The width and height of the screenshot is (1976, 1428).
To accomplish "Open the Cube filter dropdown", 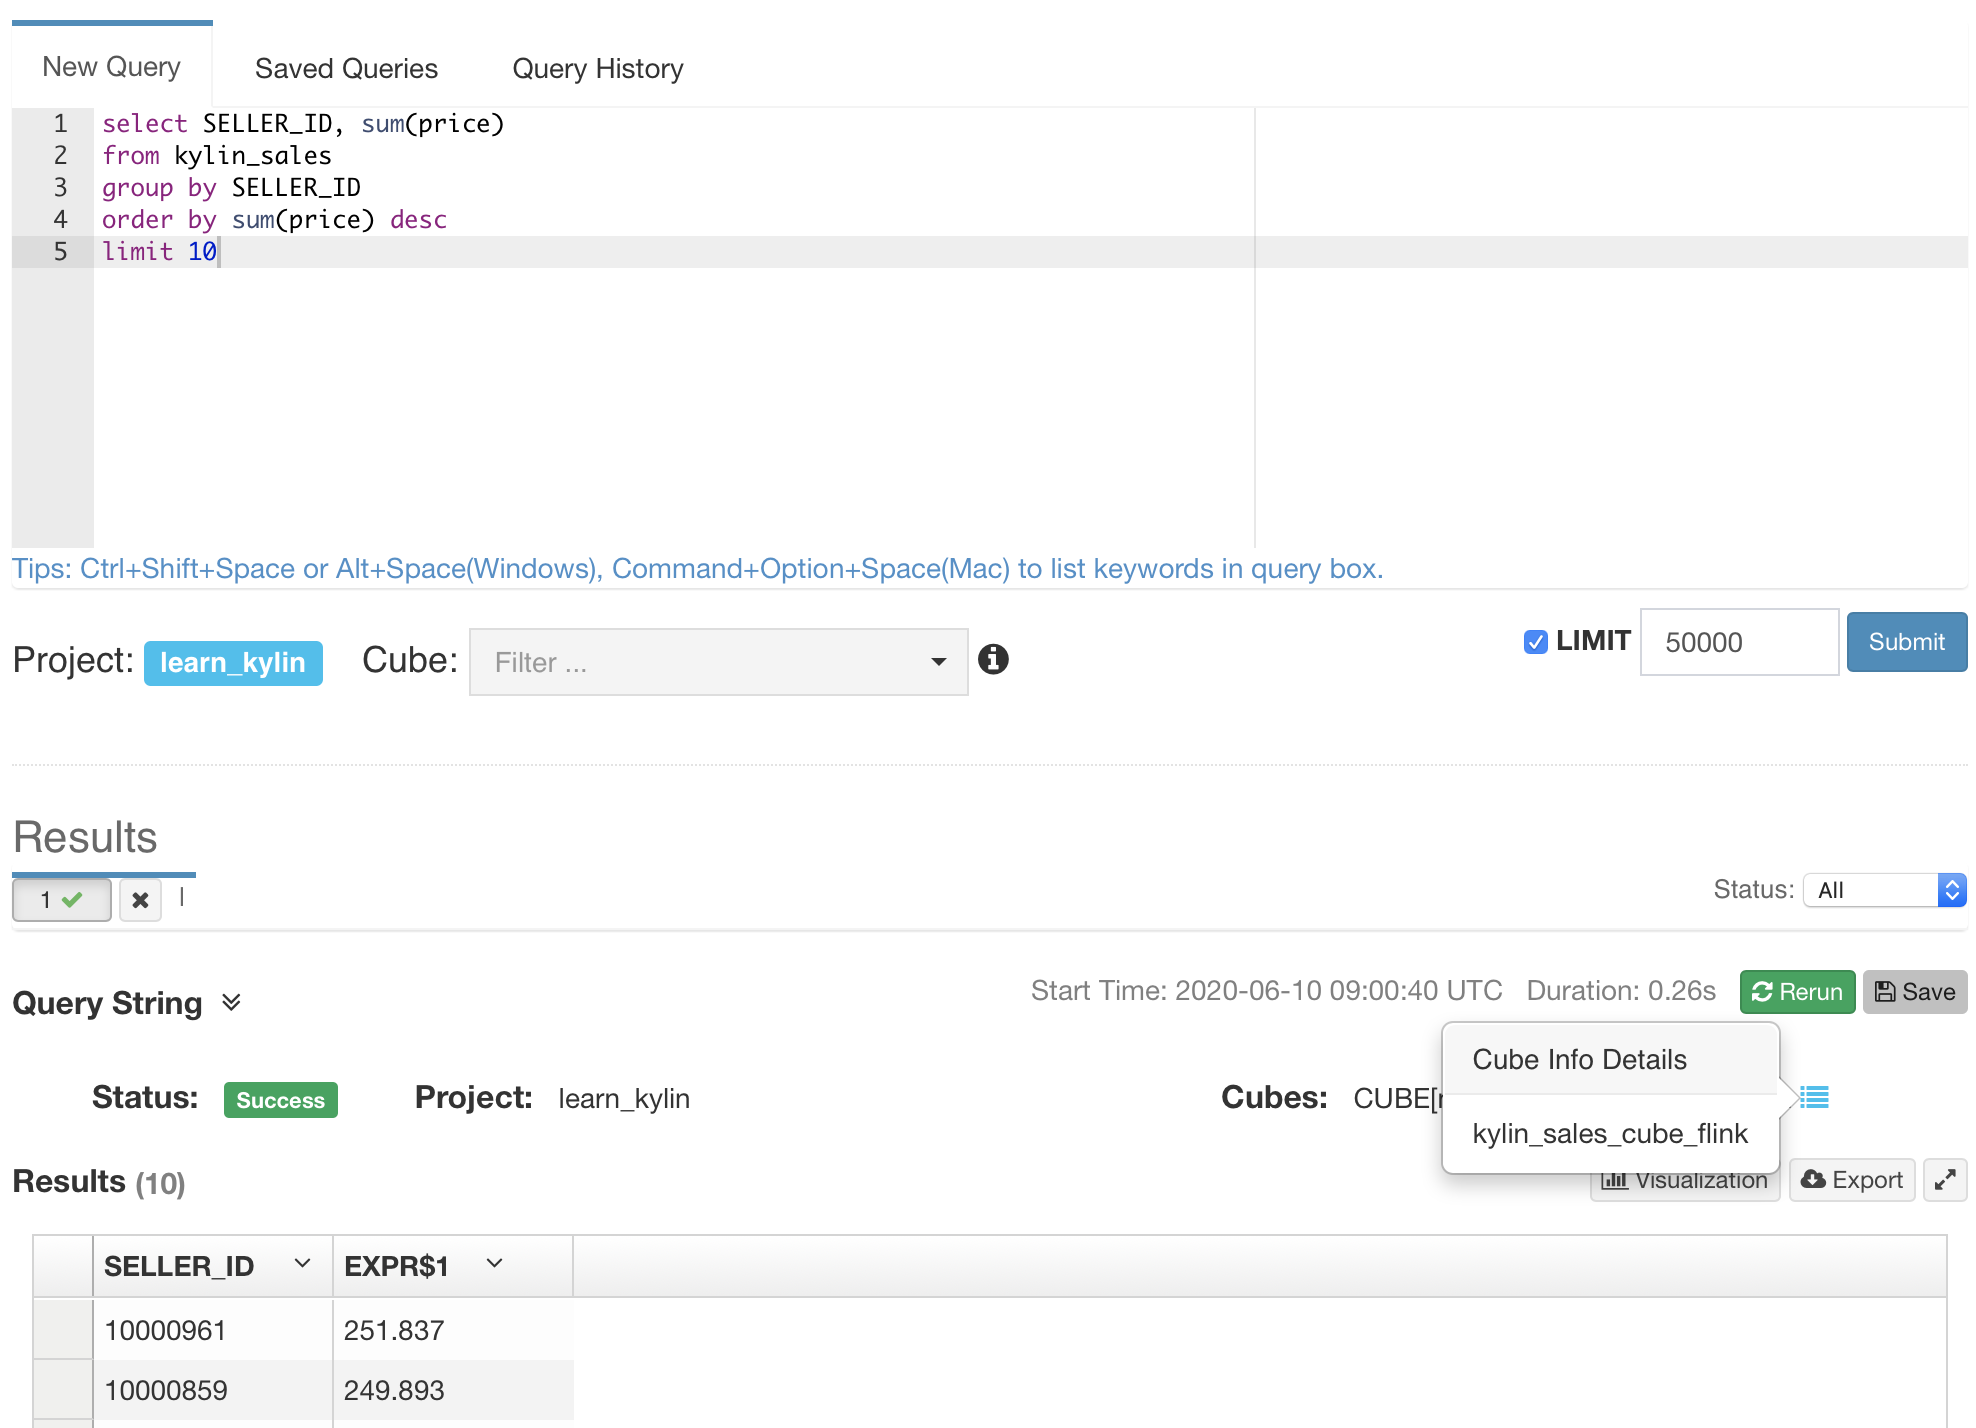I will pyautogui.click(x=718, y=662).
